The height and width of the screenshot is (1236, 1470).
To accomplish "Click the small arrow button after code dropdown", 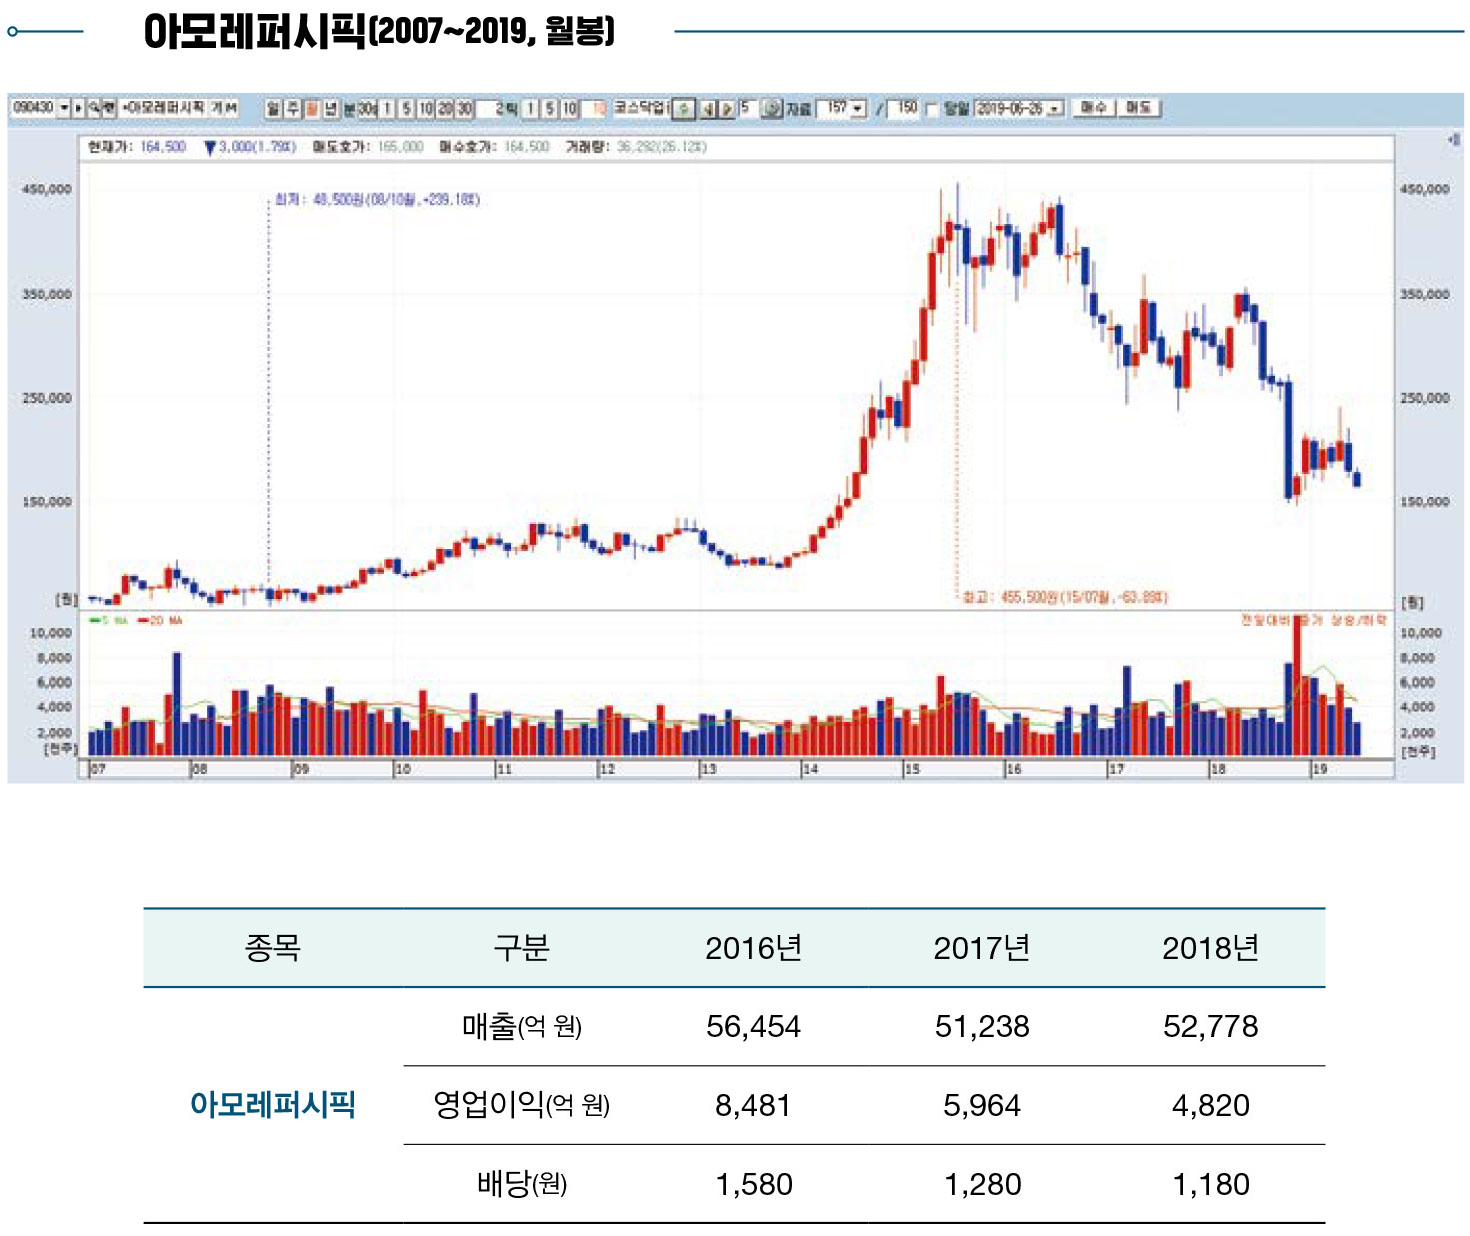I will (78, 107).
